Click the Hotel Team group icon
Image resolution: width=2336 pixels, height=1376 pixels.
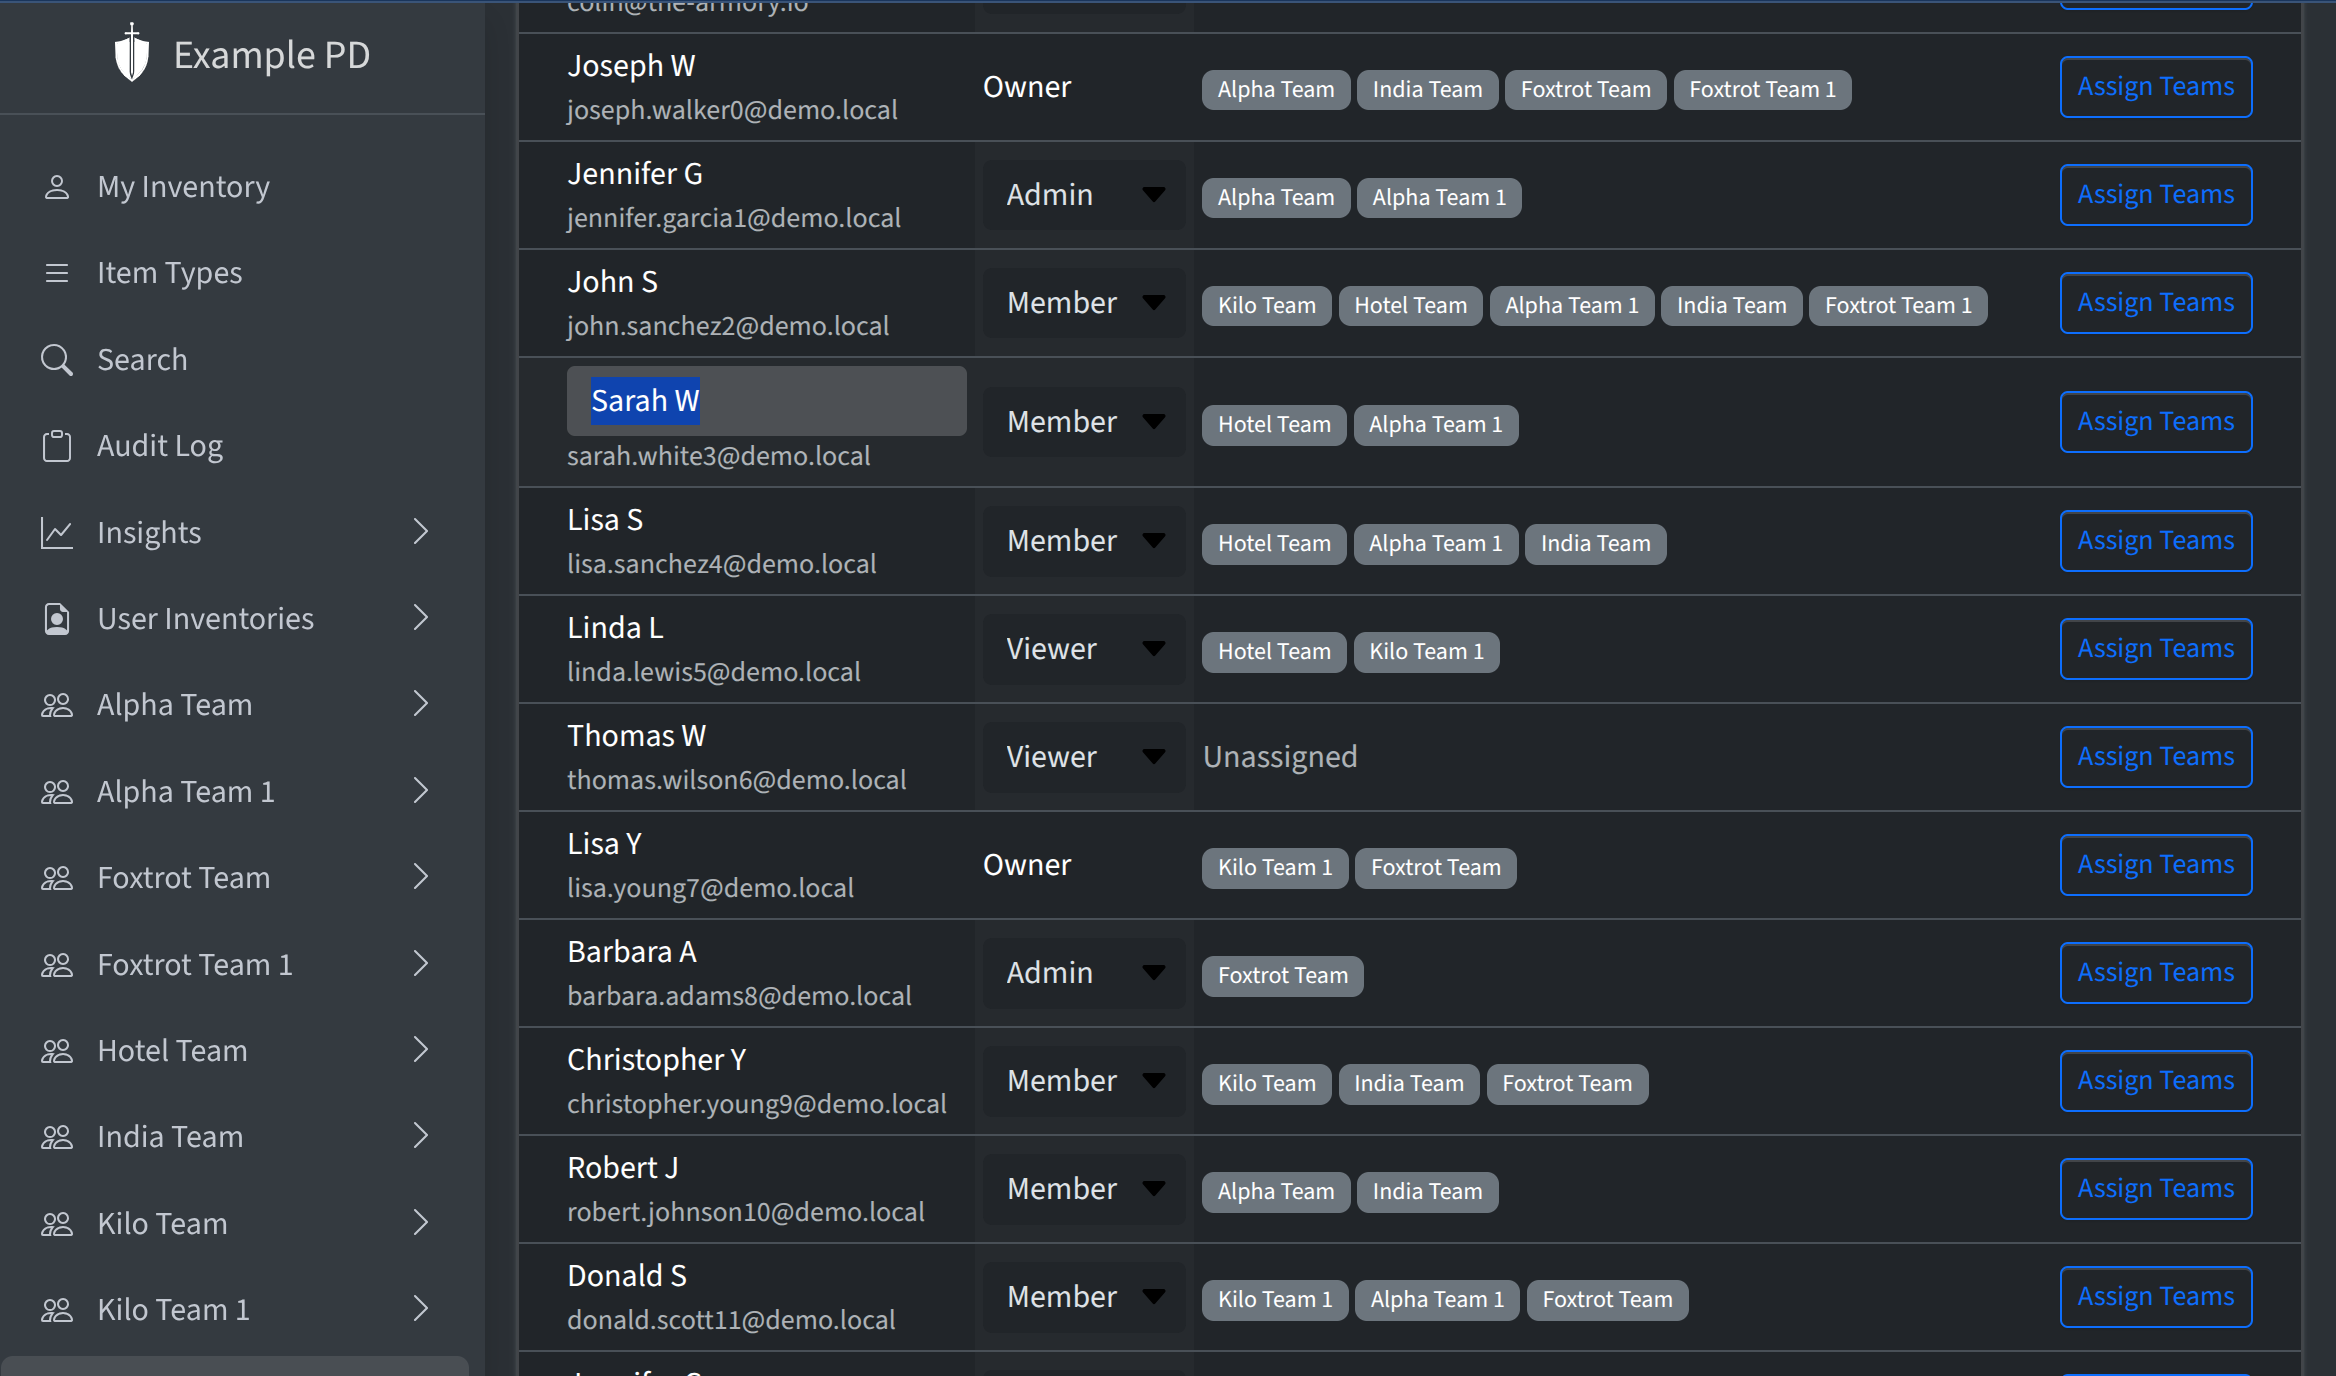[x=57, y=1051]
